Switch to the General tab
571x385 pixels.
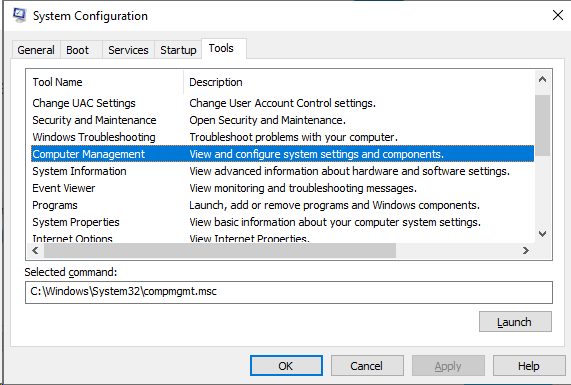click(36, 50)
